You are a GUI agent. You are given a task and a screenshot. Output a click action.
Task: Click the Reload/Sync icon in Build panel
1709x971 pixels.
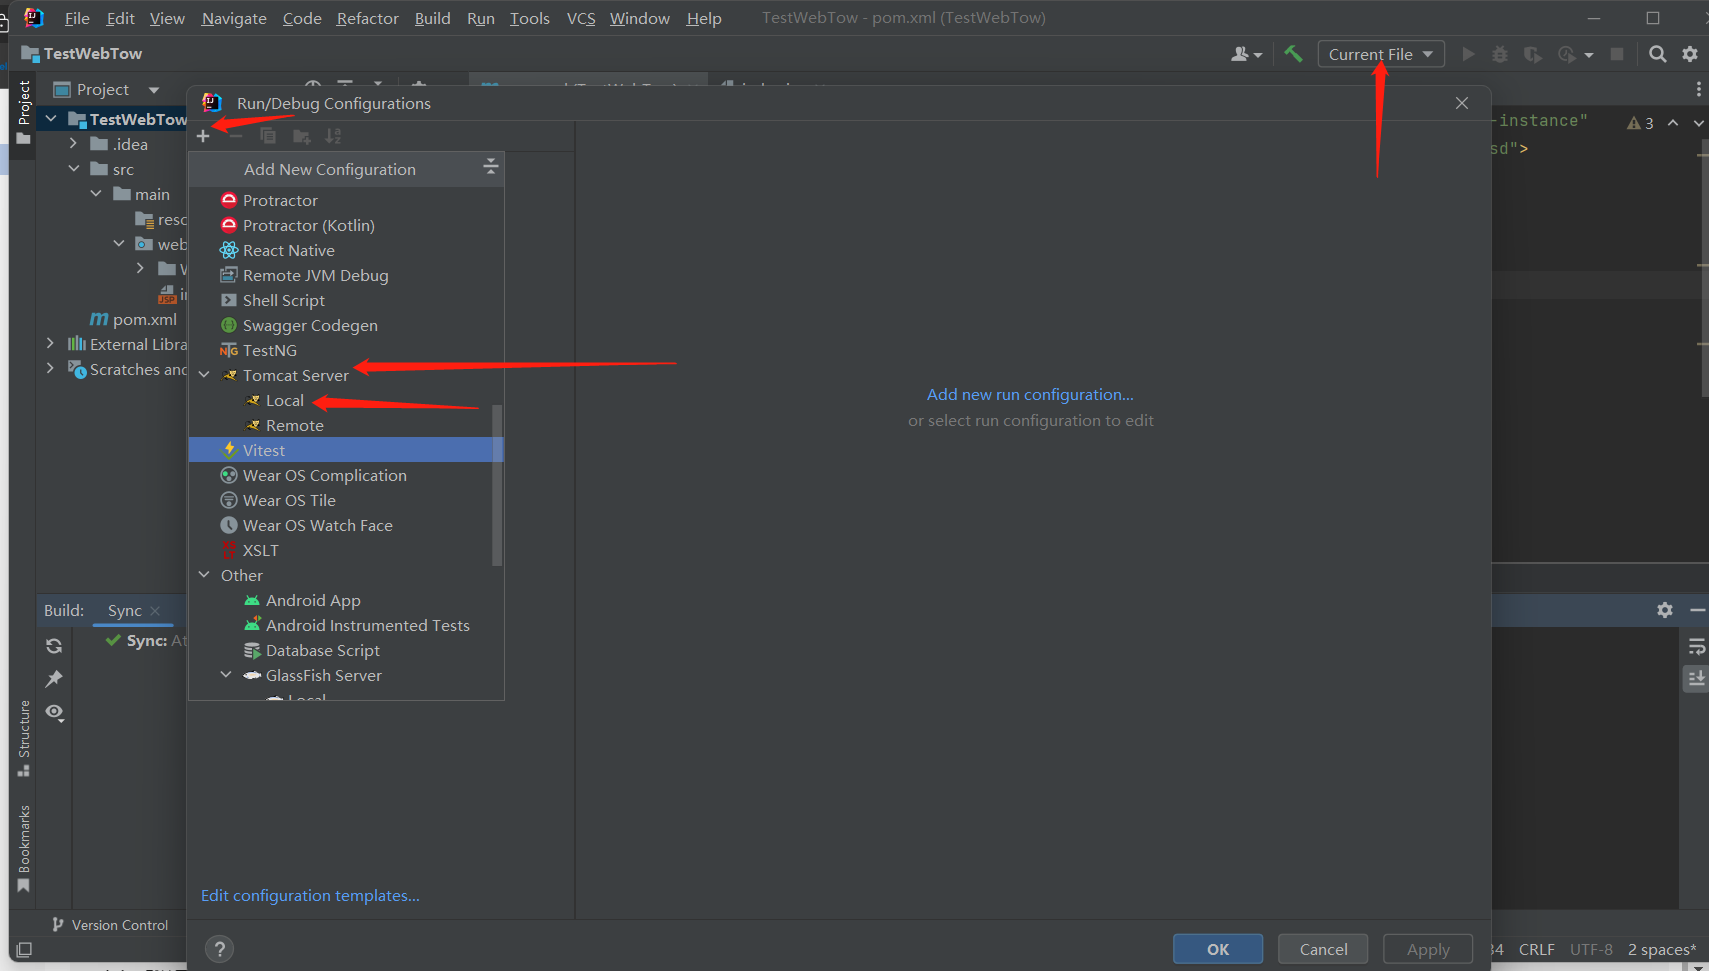54,646
